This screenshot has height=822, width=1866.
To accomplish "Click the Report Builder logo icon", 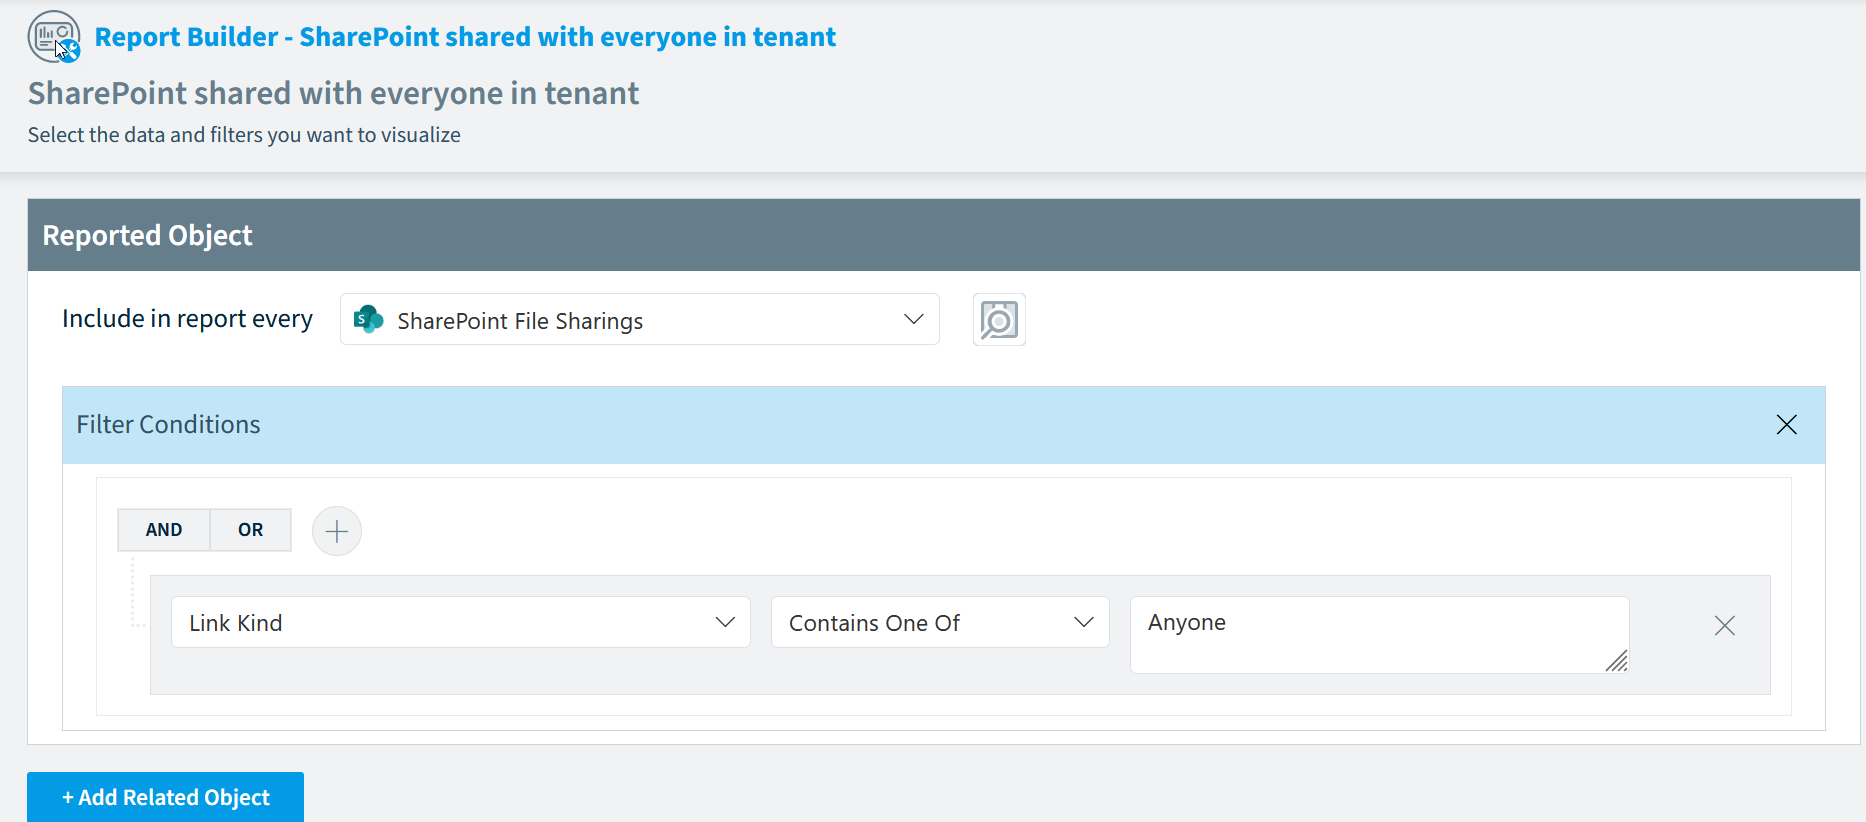I will [54, 37].
